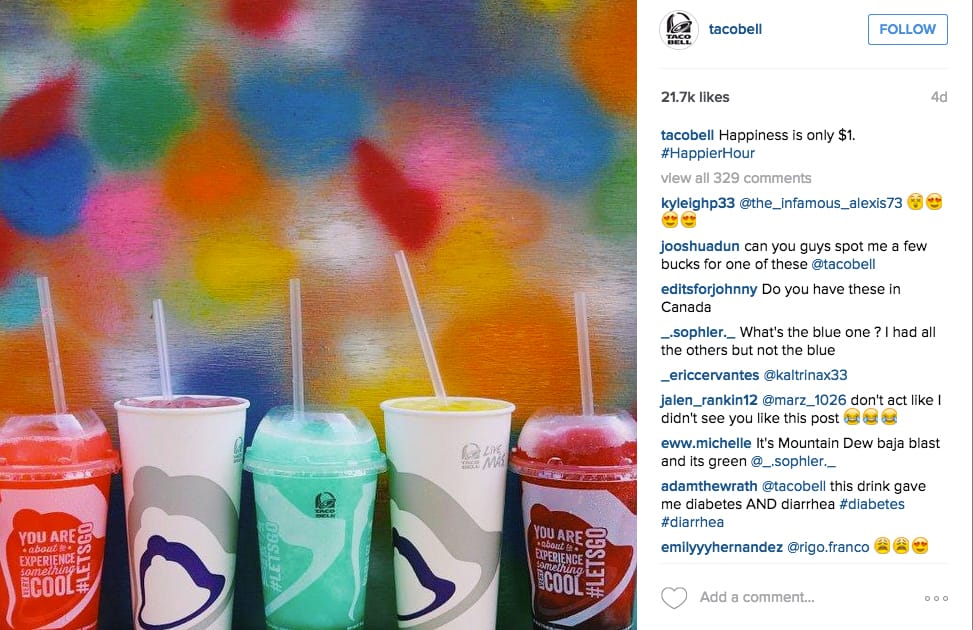Expand view all 329 comments
The image size is (973, 630).
click(736, 178)
